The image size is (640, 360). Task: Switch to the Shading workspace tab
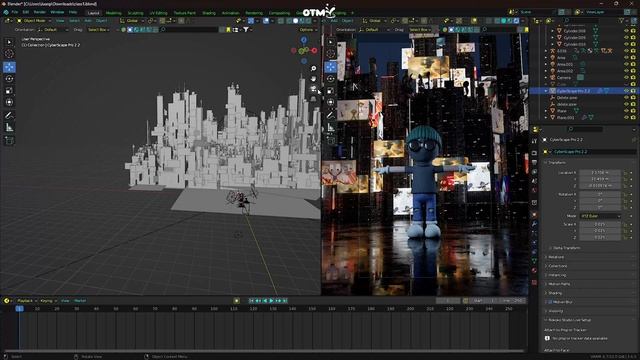pyautogui.click(x=209, y=13)
